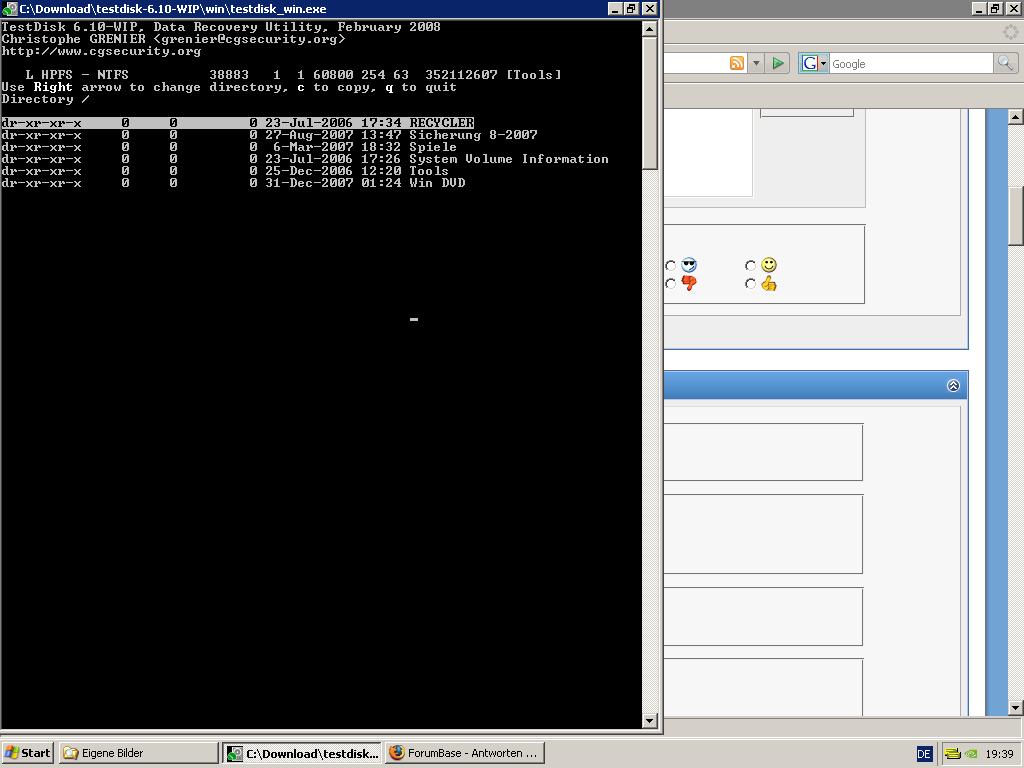Click the DE language indicator

(x=923, y=754)
